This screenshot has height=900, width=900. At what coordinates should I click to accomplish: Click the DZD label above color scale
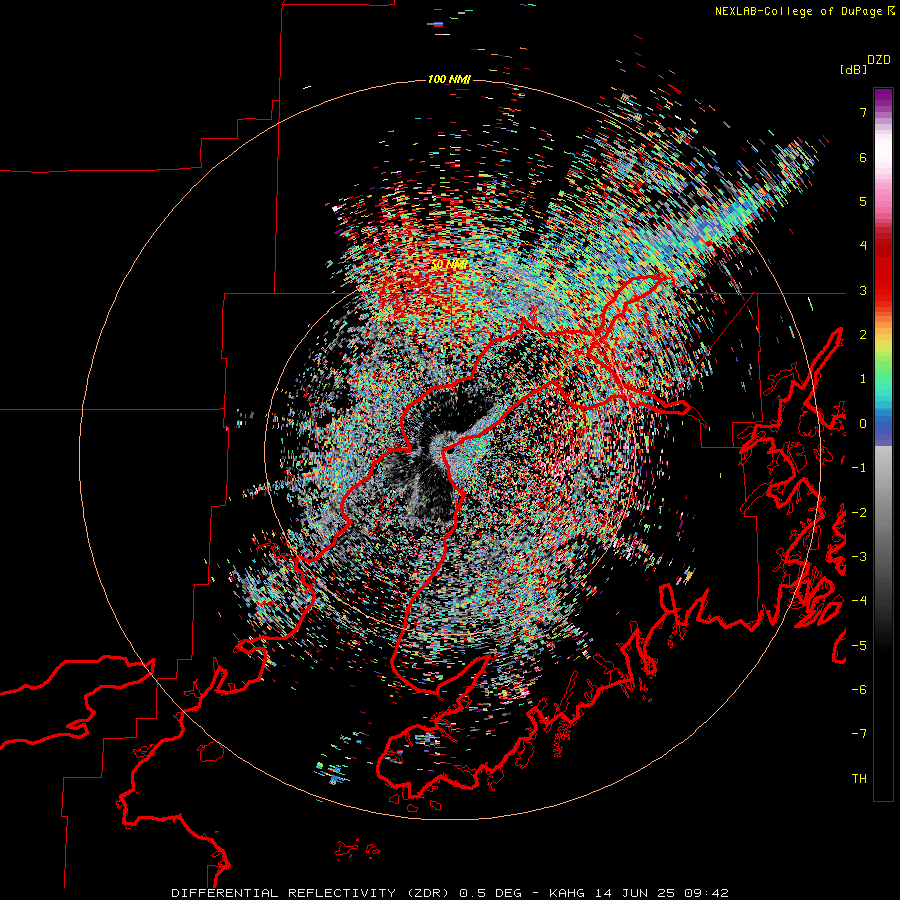(879, 60)
